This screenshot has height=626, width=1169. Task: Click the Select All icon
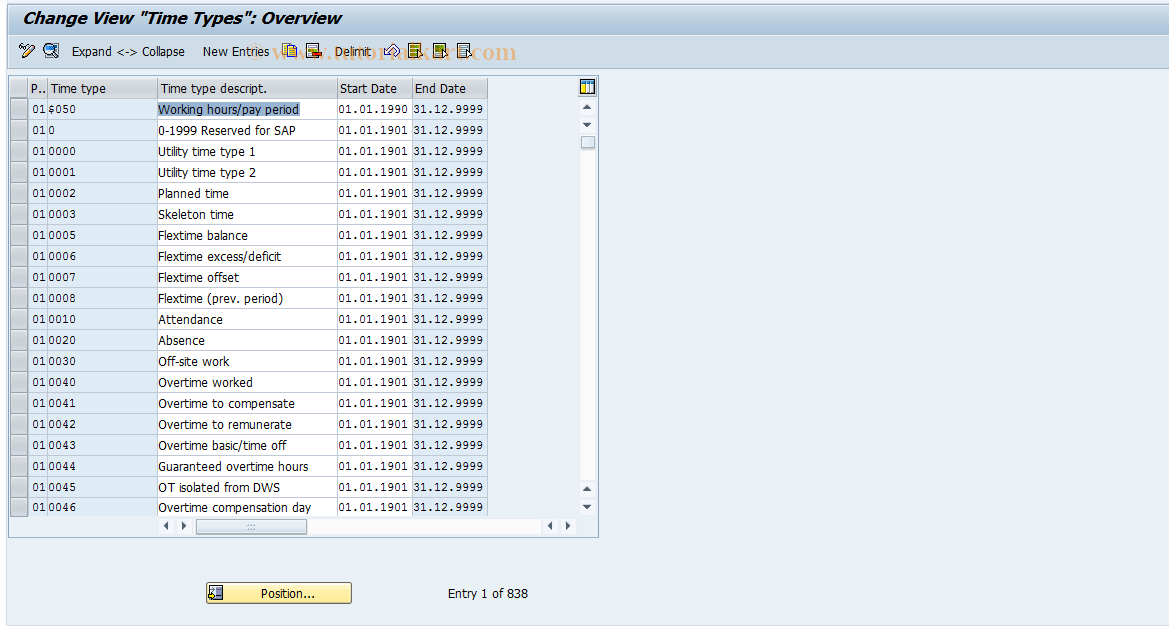click(x=415, y=51)
